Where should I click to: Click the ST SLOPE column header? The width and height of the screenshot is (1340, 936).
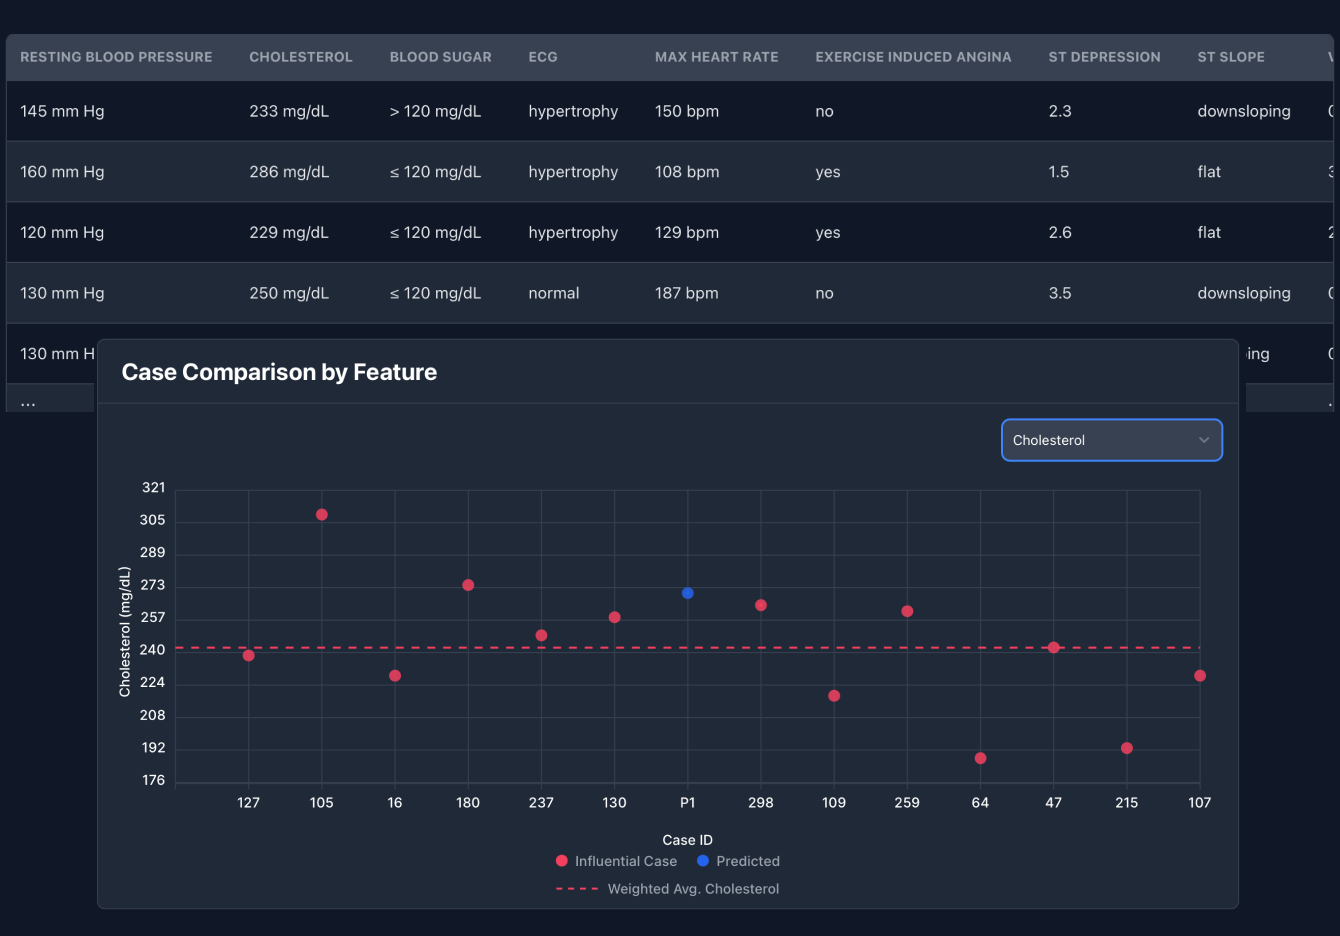pos(1231,57)
